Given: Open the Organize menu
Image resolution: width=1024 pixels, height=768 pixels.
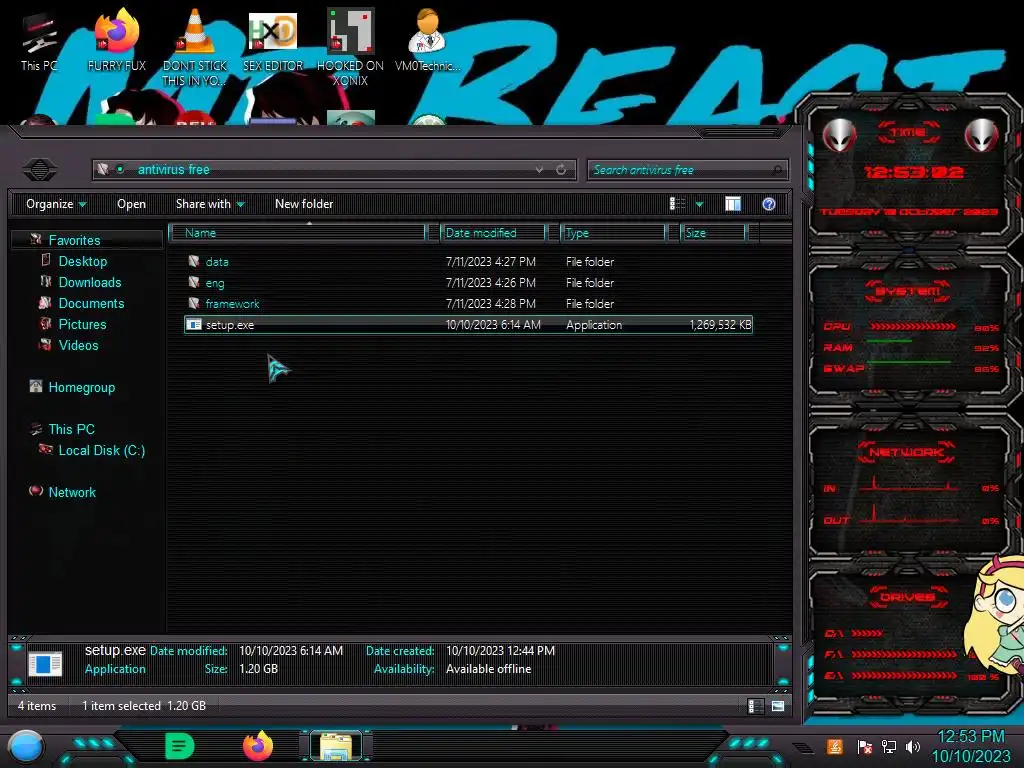Looking at the screenshot, I should click(x=56, y=204).
